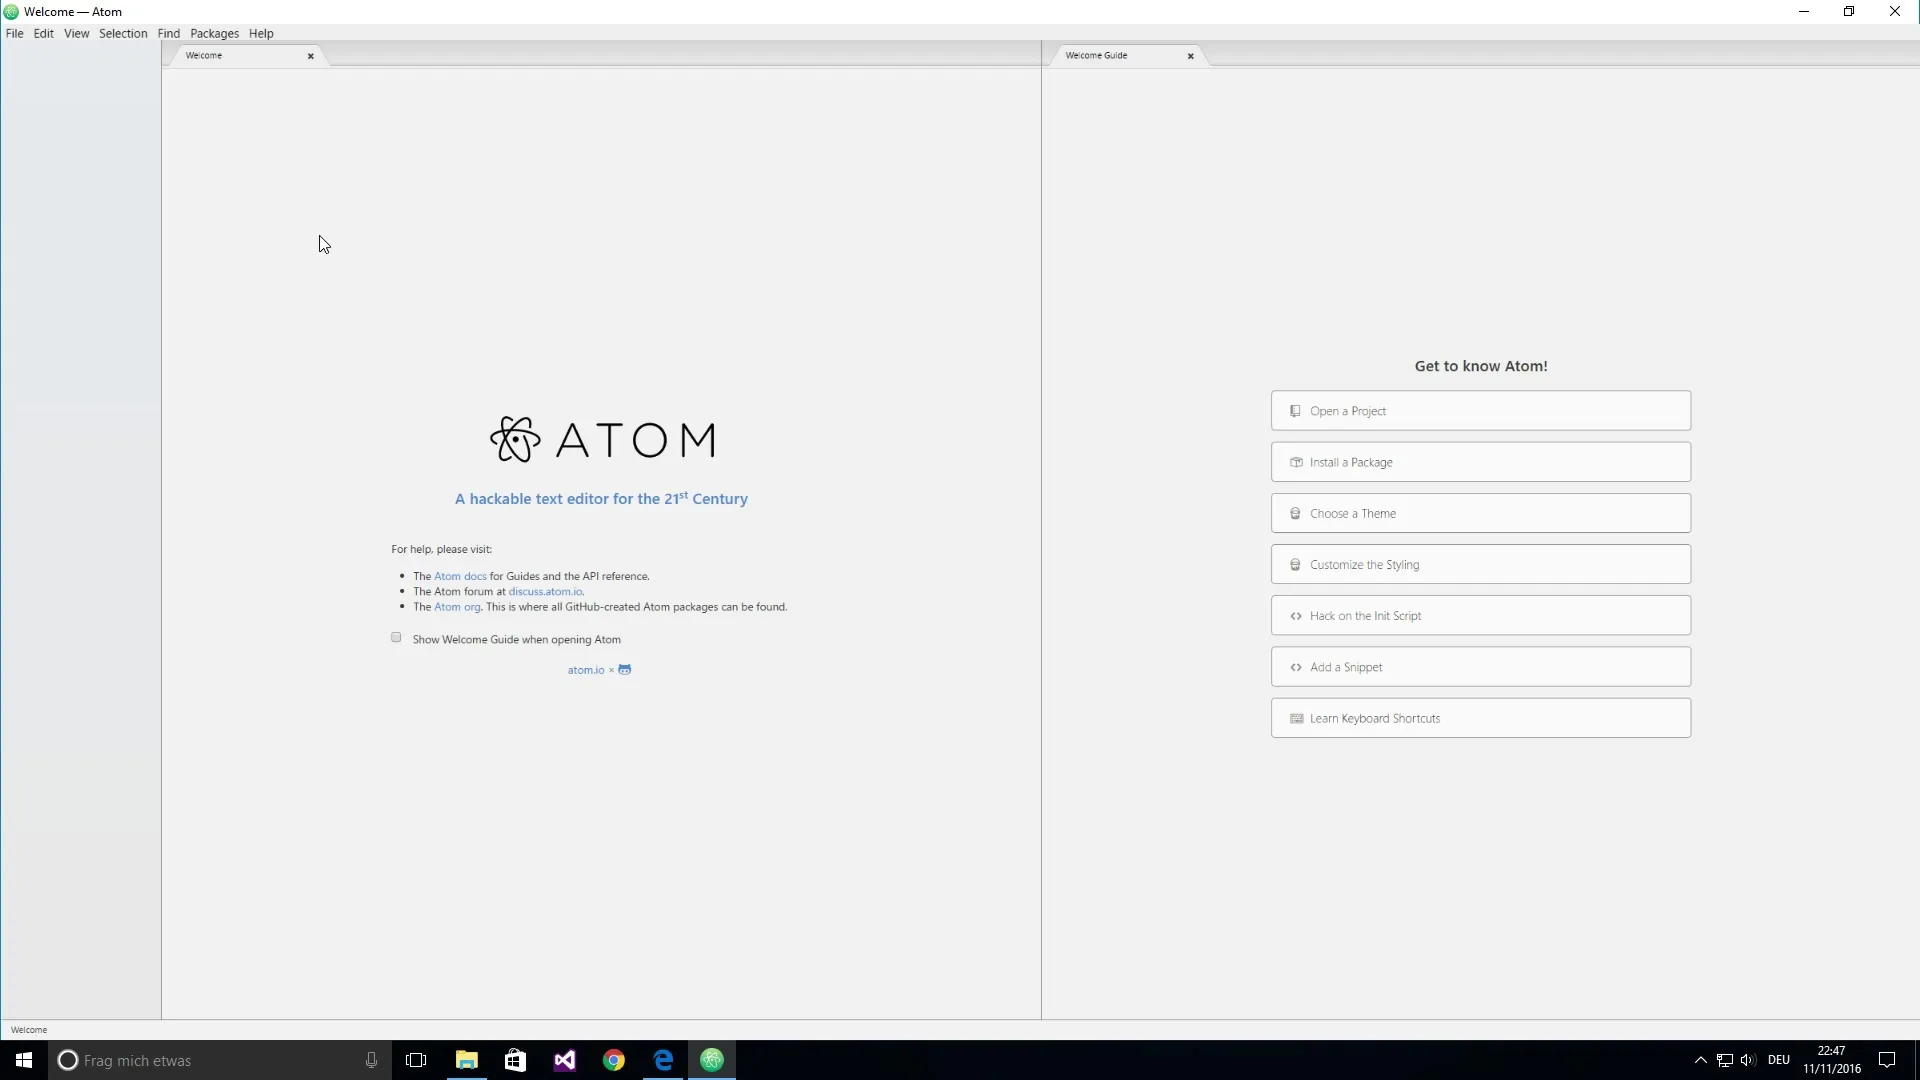Open the Help menu
Screen dimensions: 1920x1080
point(261,33)
